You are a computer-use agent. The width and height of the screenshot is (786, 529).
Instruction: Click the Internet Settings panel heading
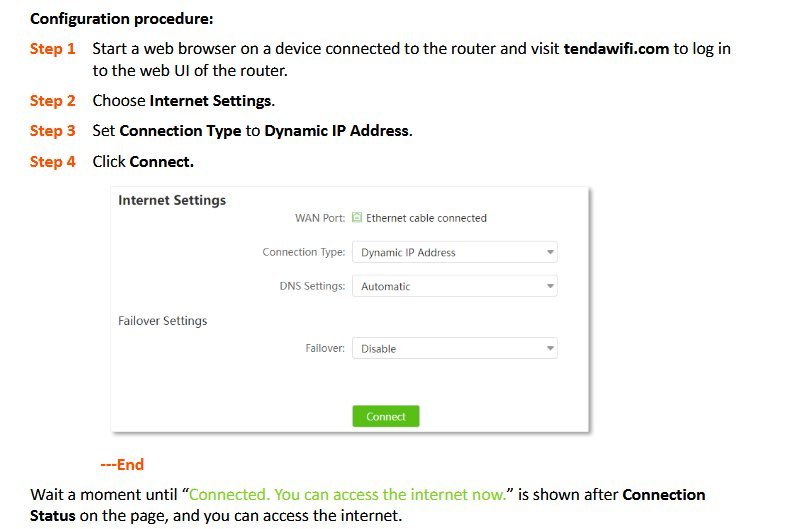172,200
